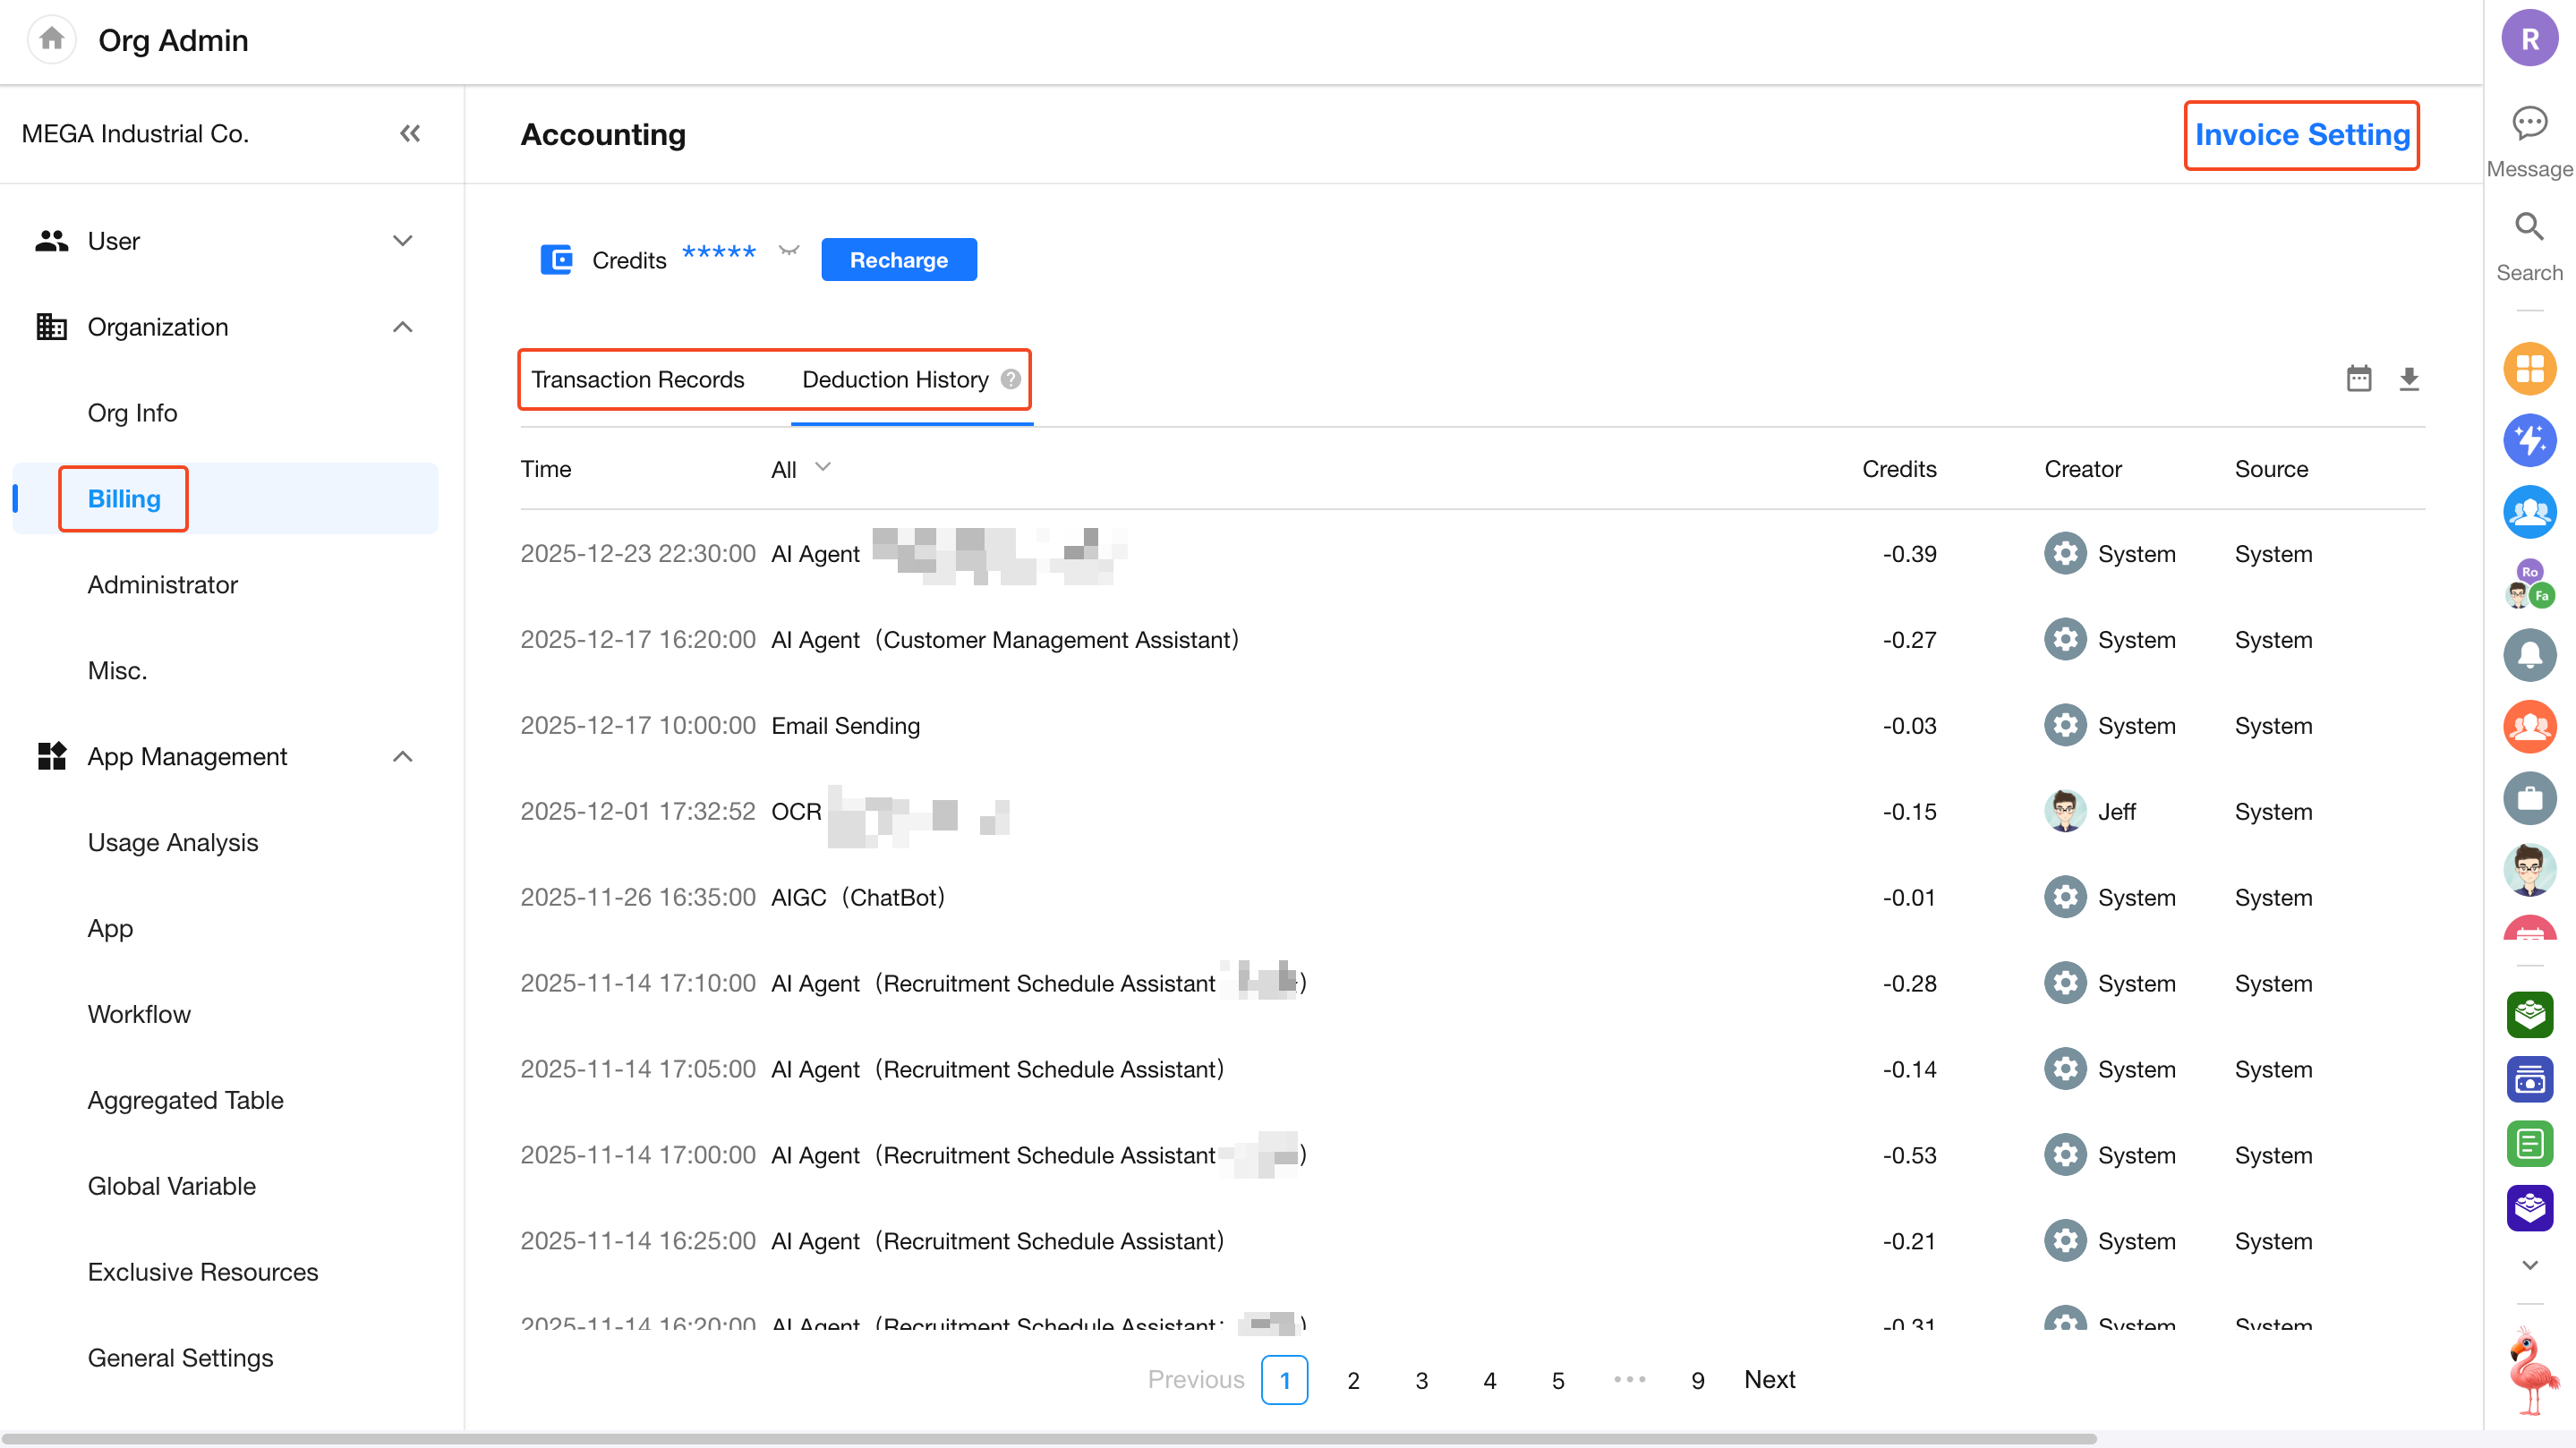Reveal hidden credits with the eye toggle
2576x1448 pixels.
tap(789, 251)
